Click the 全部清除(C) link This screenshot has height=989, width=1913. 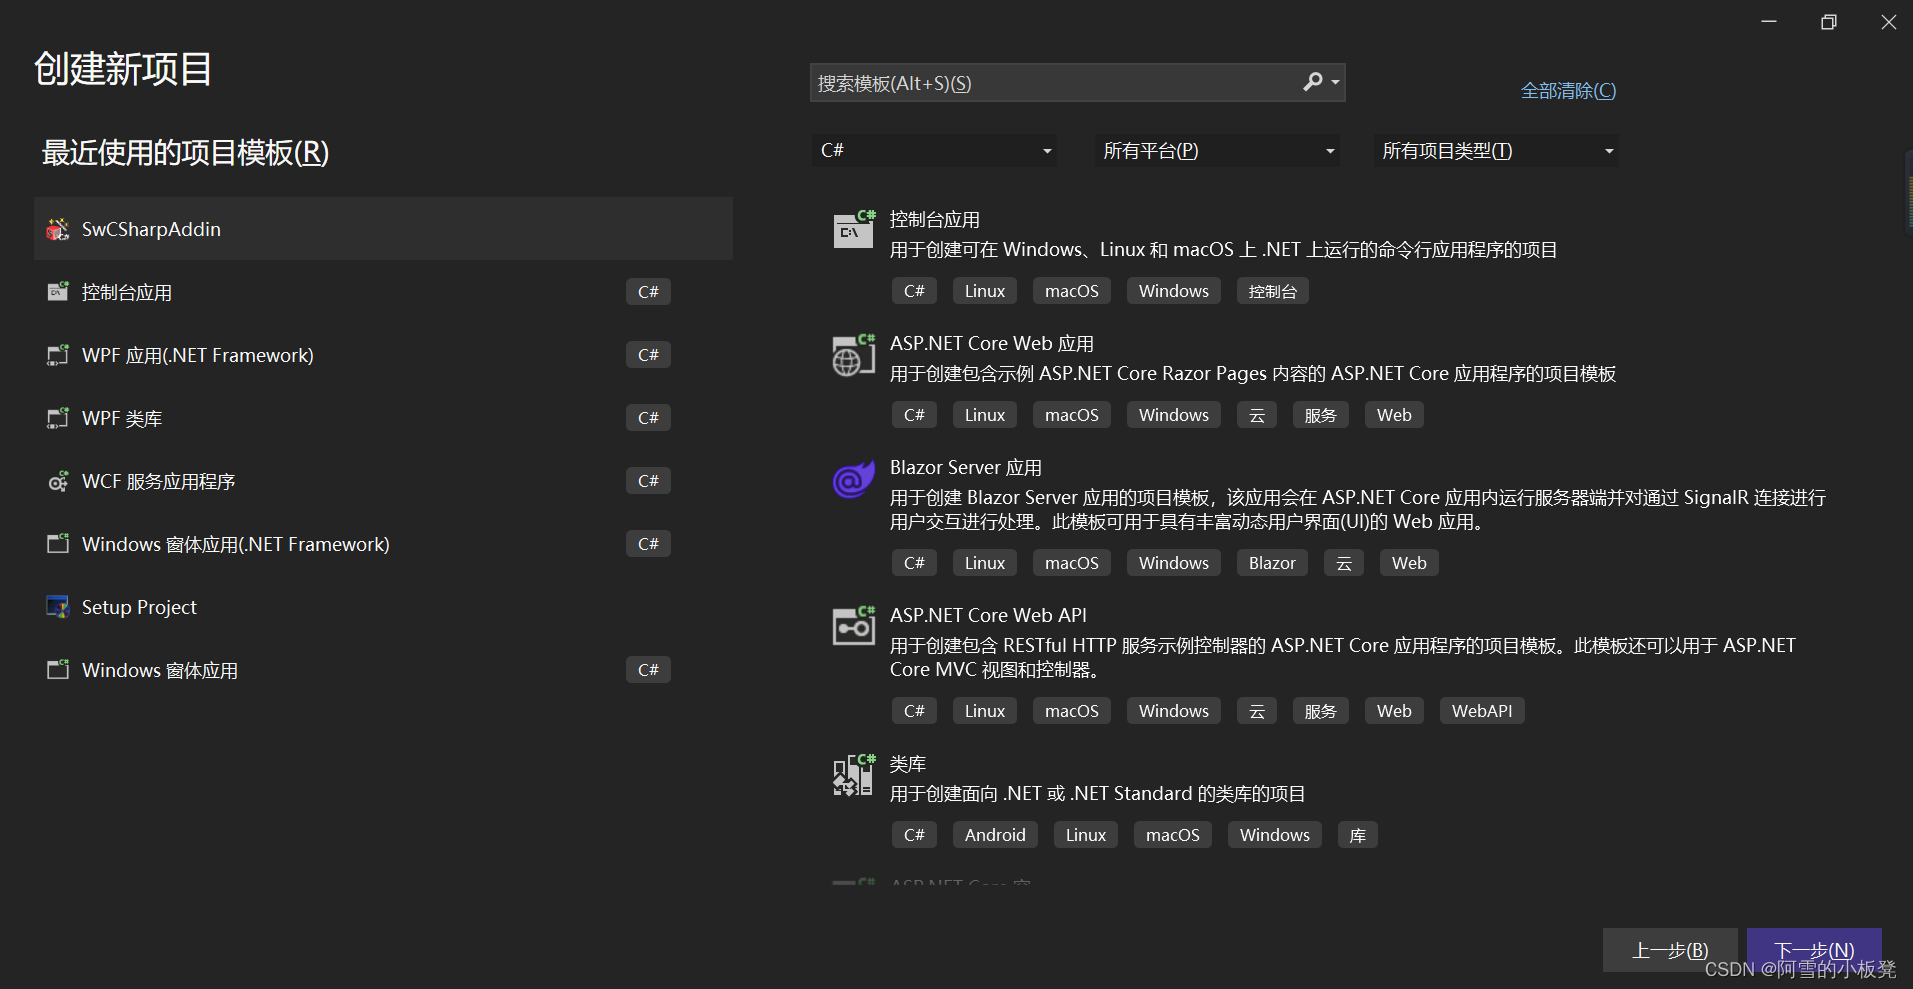1568,91
